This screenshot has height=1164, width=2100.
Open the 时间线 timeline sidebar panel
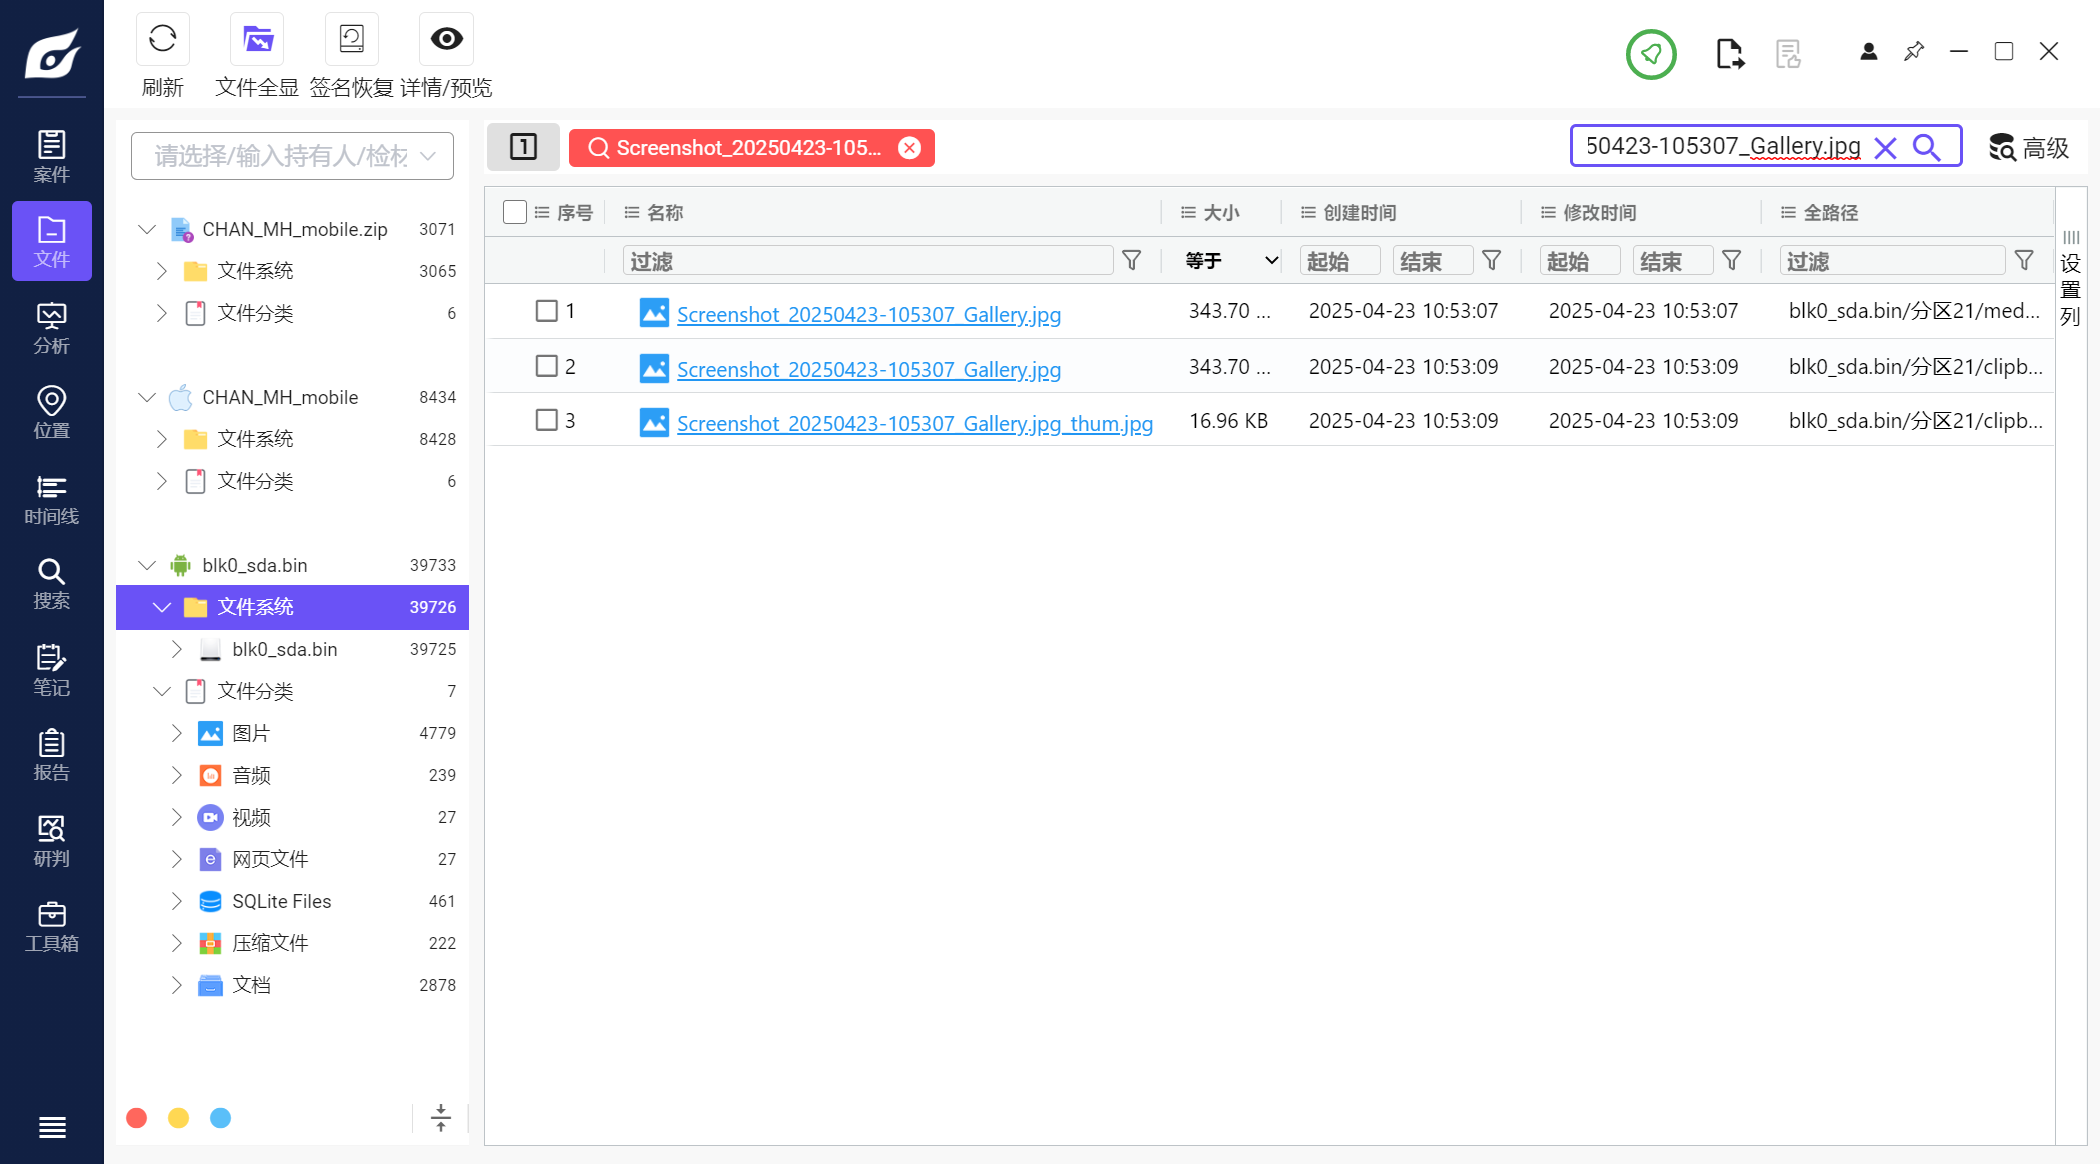coord(51,499)
